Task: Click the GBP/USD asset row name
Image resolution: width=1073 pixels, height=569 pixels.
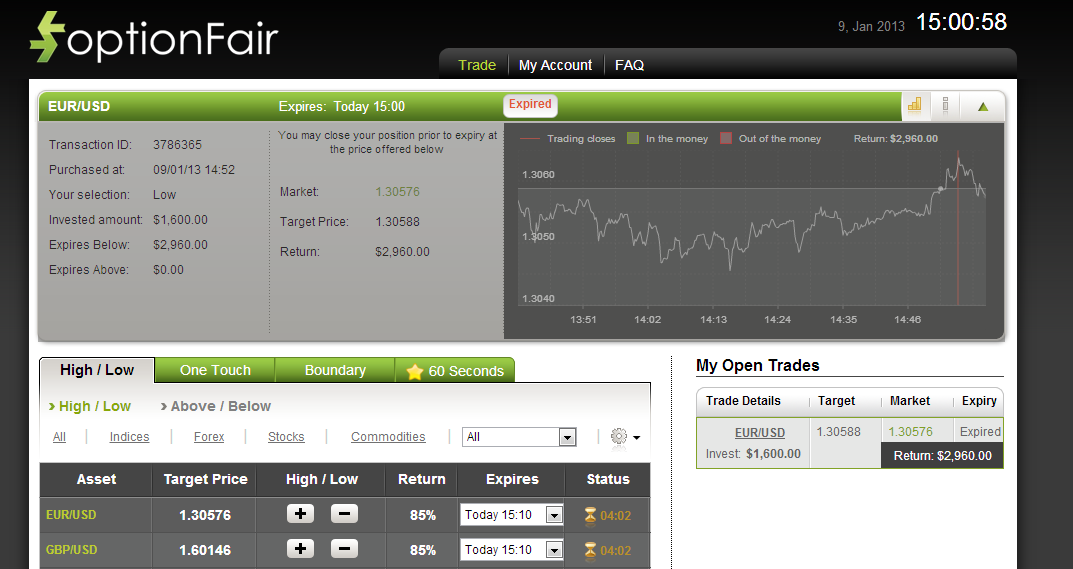Action: click(71, 550)
